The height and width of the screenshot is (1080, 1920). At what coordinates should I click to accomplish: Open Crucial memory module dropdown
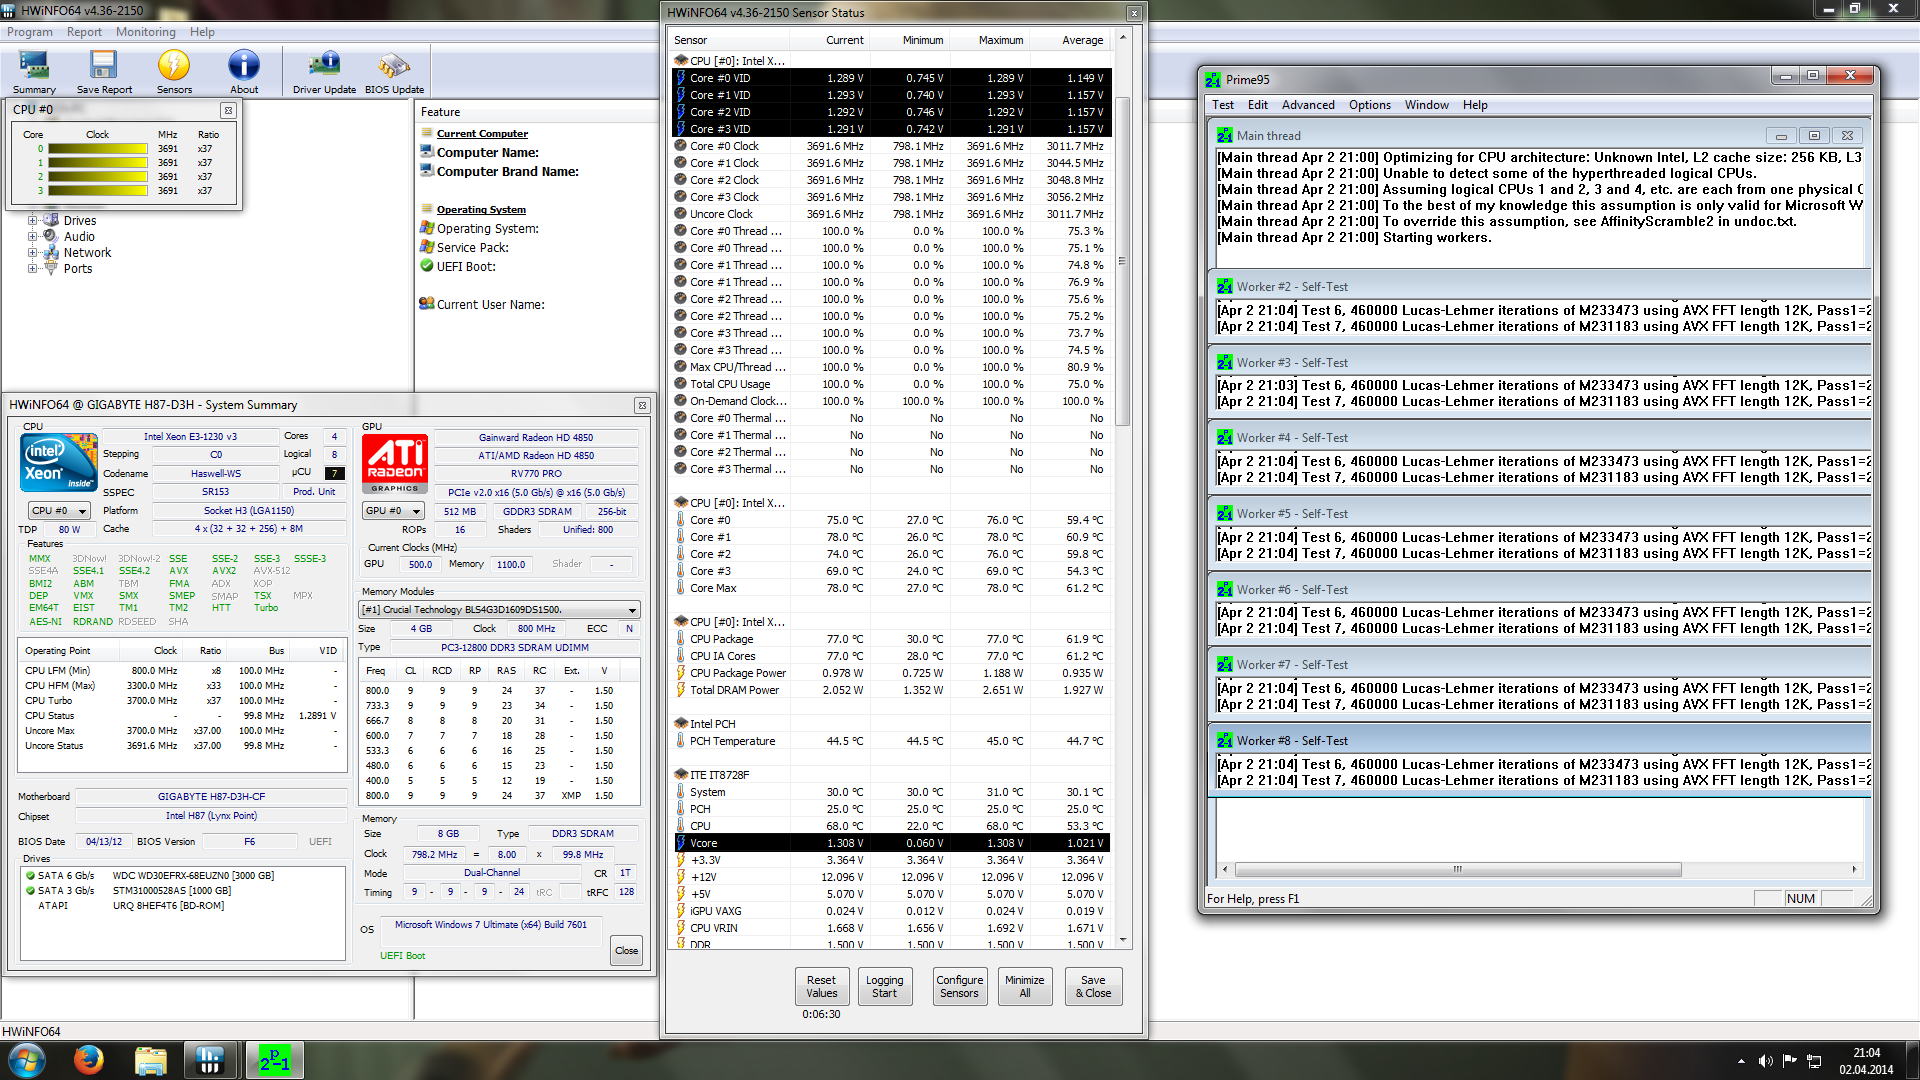(x=499, y=610)
